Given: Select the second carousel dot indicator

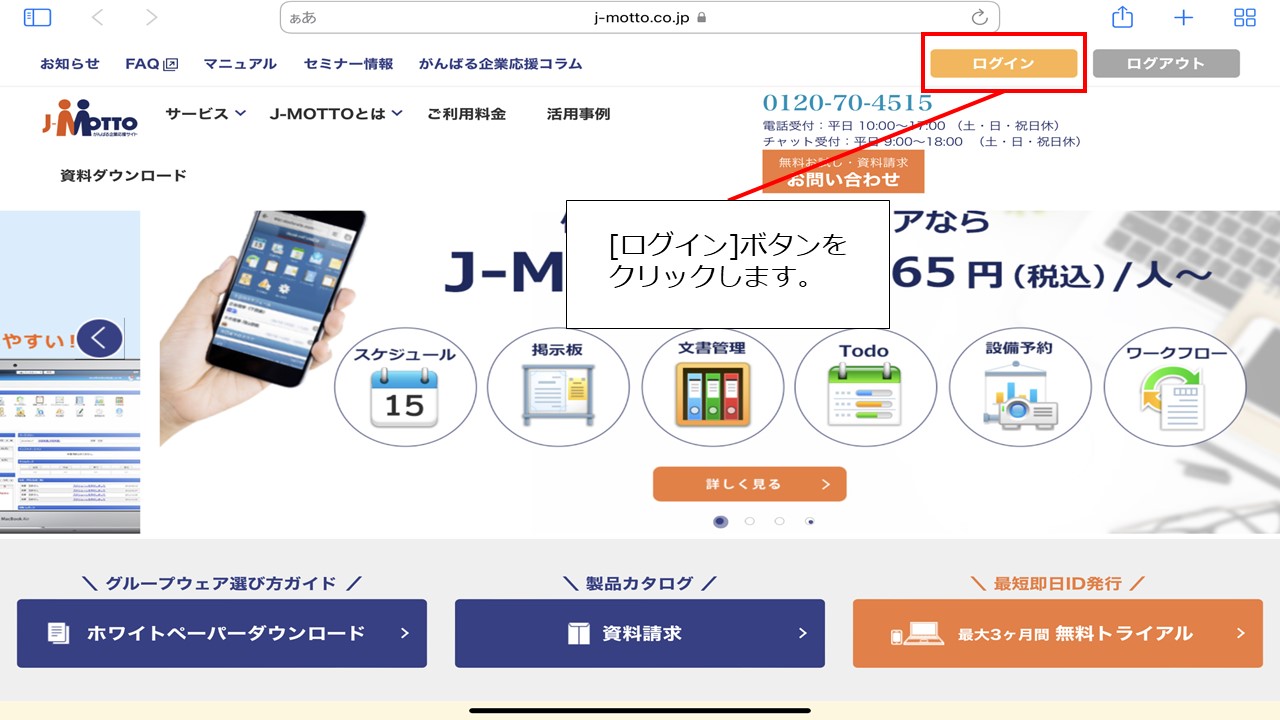Looking at the screenshot, I should coord(750,521).
